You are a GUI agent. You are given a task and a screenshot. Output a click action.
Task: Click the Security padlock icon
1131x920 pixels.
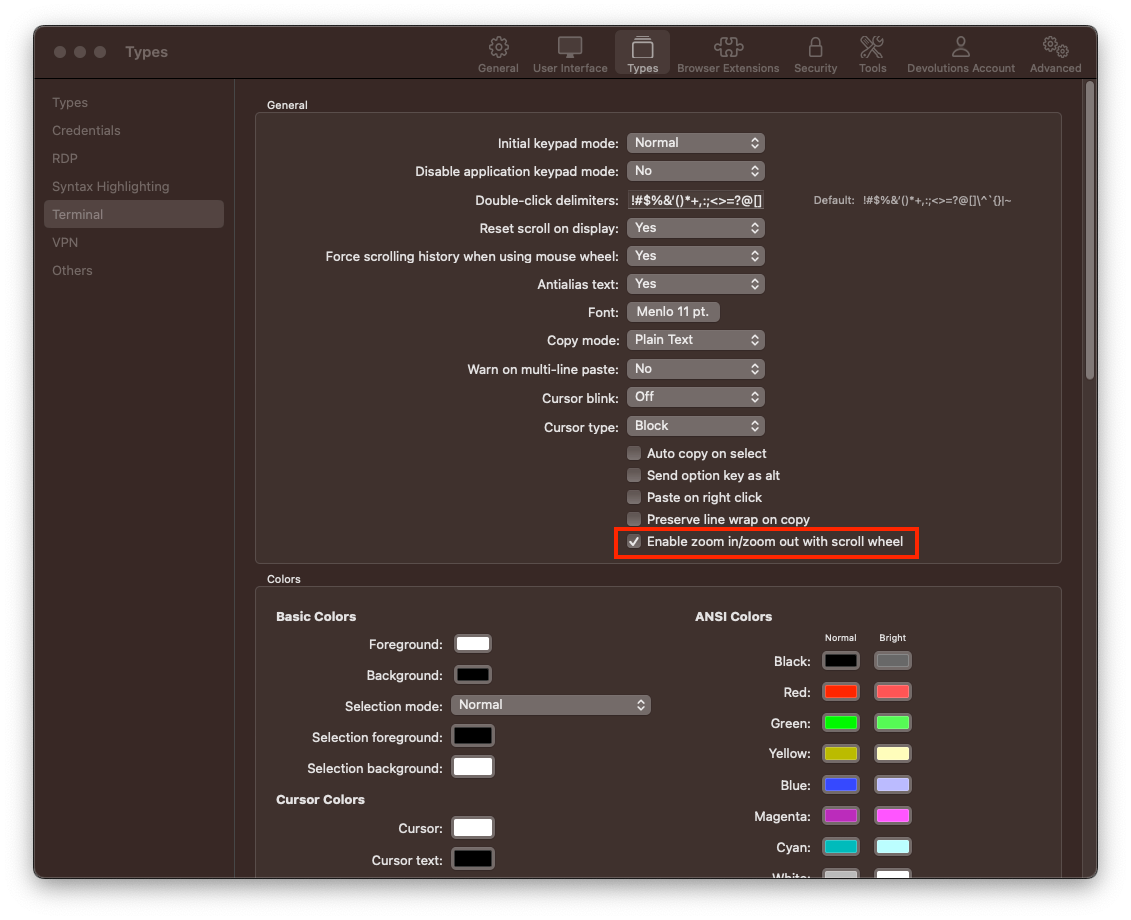pos(815,52)
